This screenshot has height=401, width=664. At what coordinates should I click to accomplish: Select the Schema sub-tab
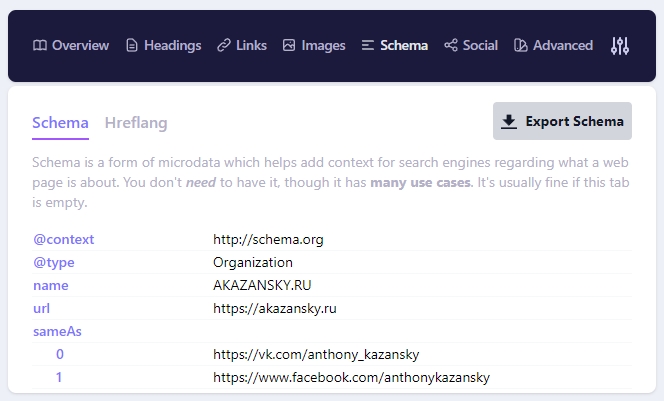pos(60,123)
